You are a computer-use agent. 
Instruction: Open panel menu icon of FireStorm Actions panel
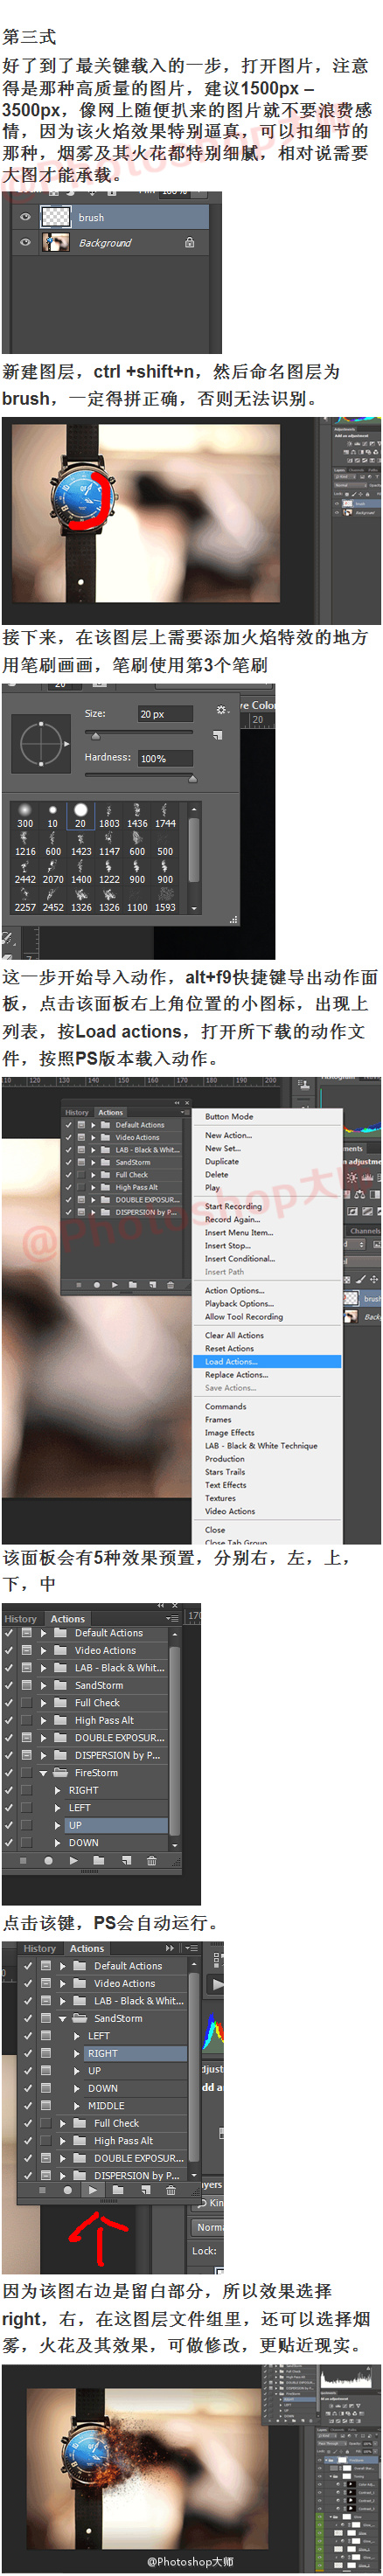tap(172, 1618)
